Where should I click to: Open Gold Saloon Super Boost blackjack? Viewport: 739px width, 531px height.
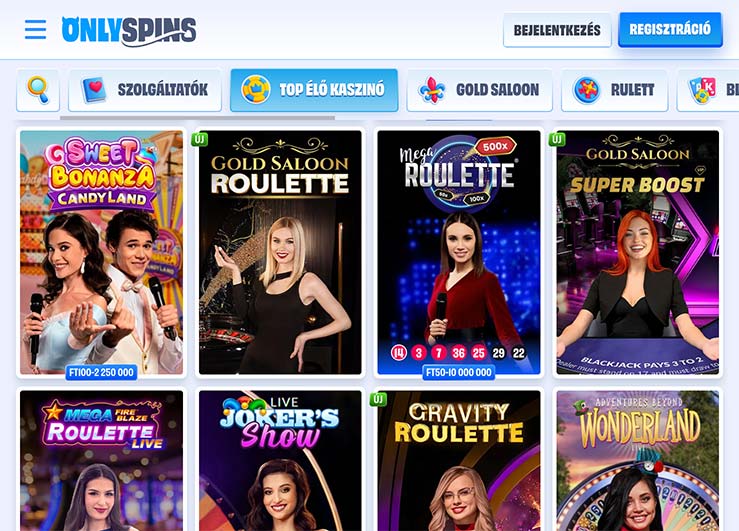(638, 253)
